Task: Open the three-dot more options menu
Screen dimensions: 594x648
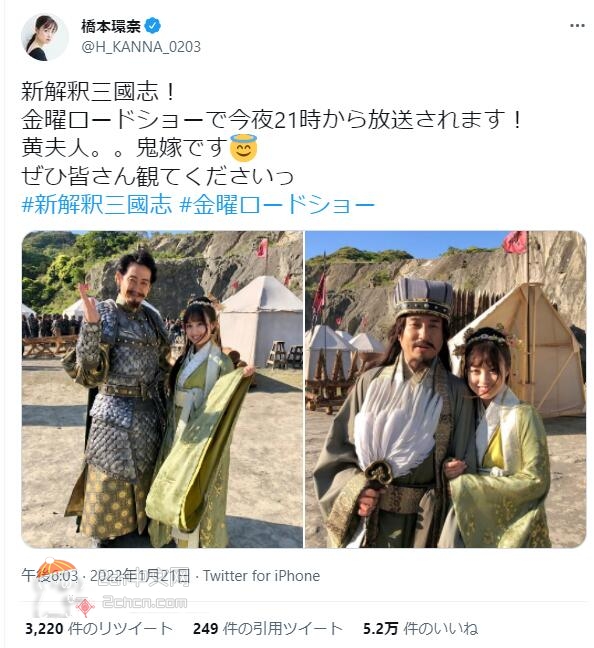Action: 577,26
